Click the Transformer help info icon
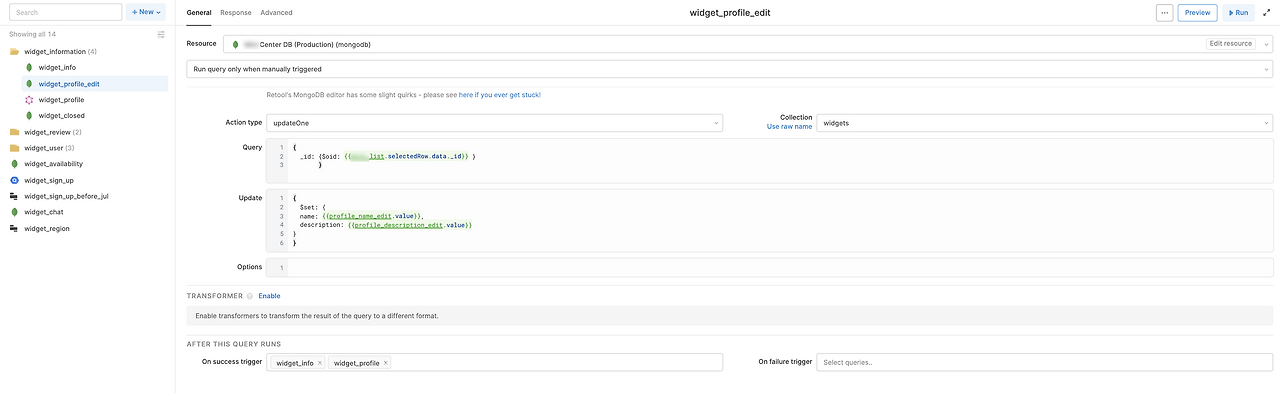The width and height of the screenshot is (1280, 393). click(250, 296)
